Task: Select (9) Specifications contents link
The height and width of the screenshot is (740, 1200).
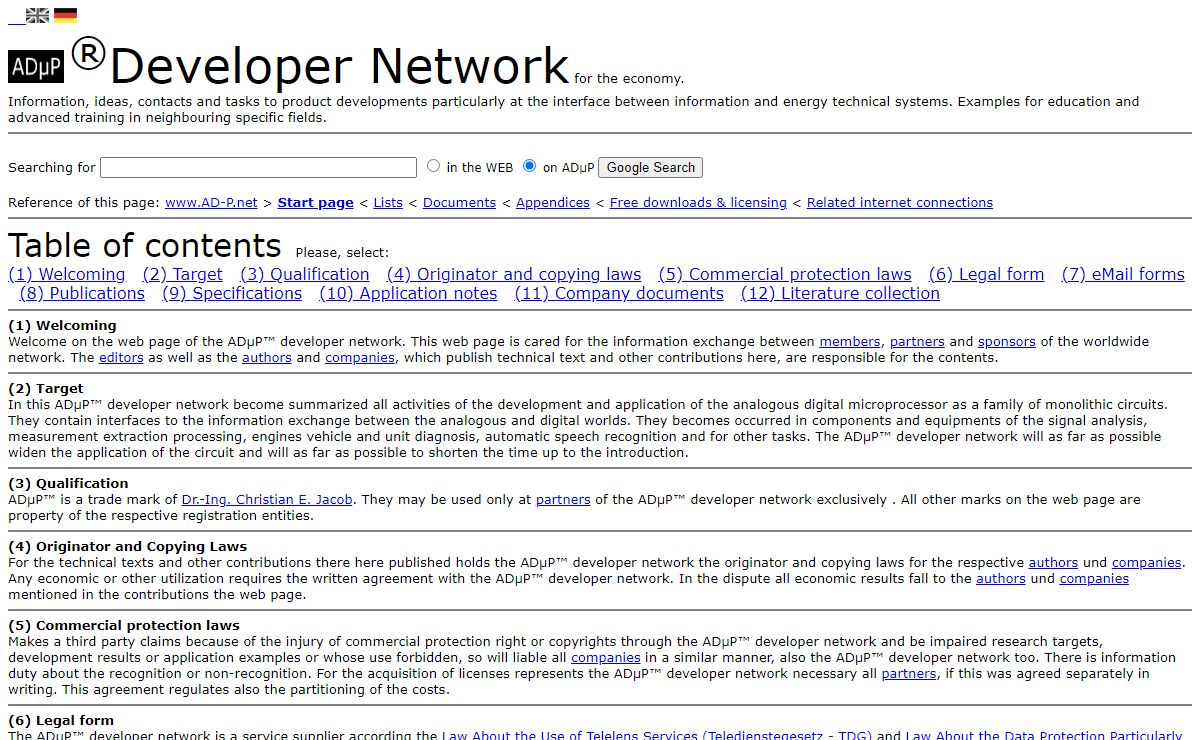Action: click(x=232, y=293)
